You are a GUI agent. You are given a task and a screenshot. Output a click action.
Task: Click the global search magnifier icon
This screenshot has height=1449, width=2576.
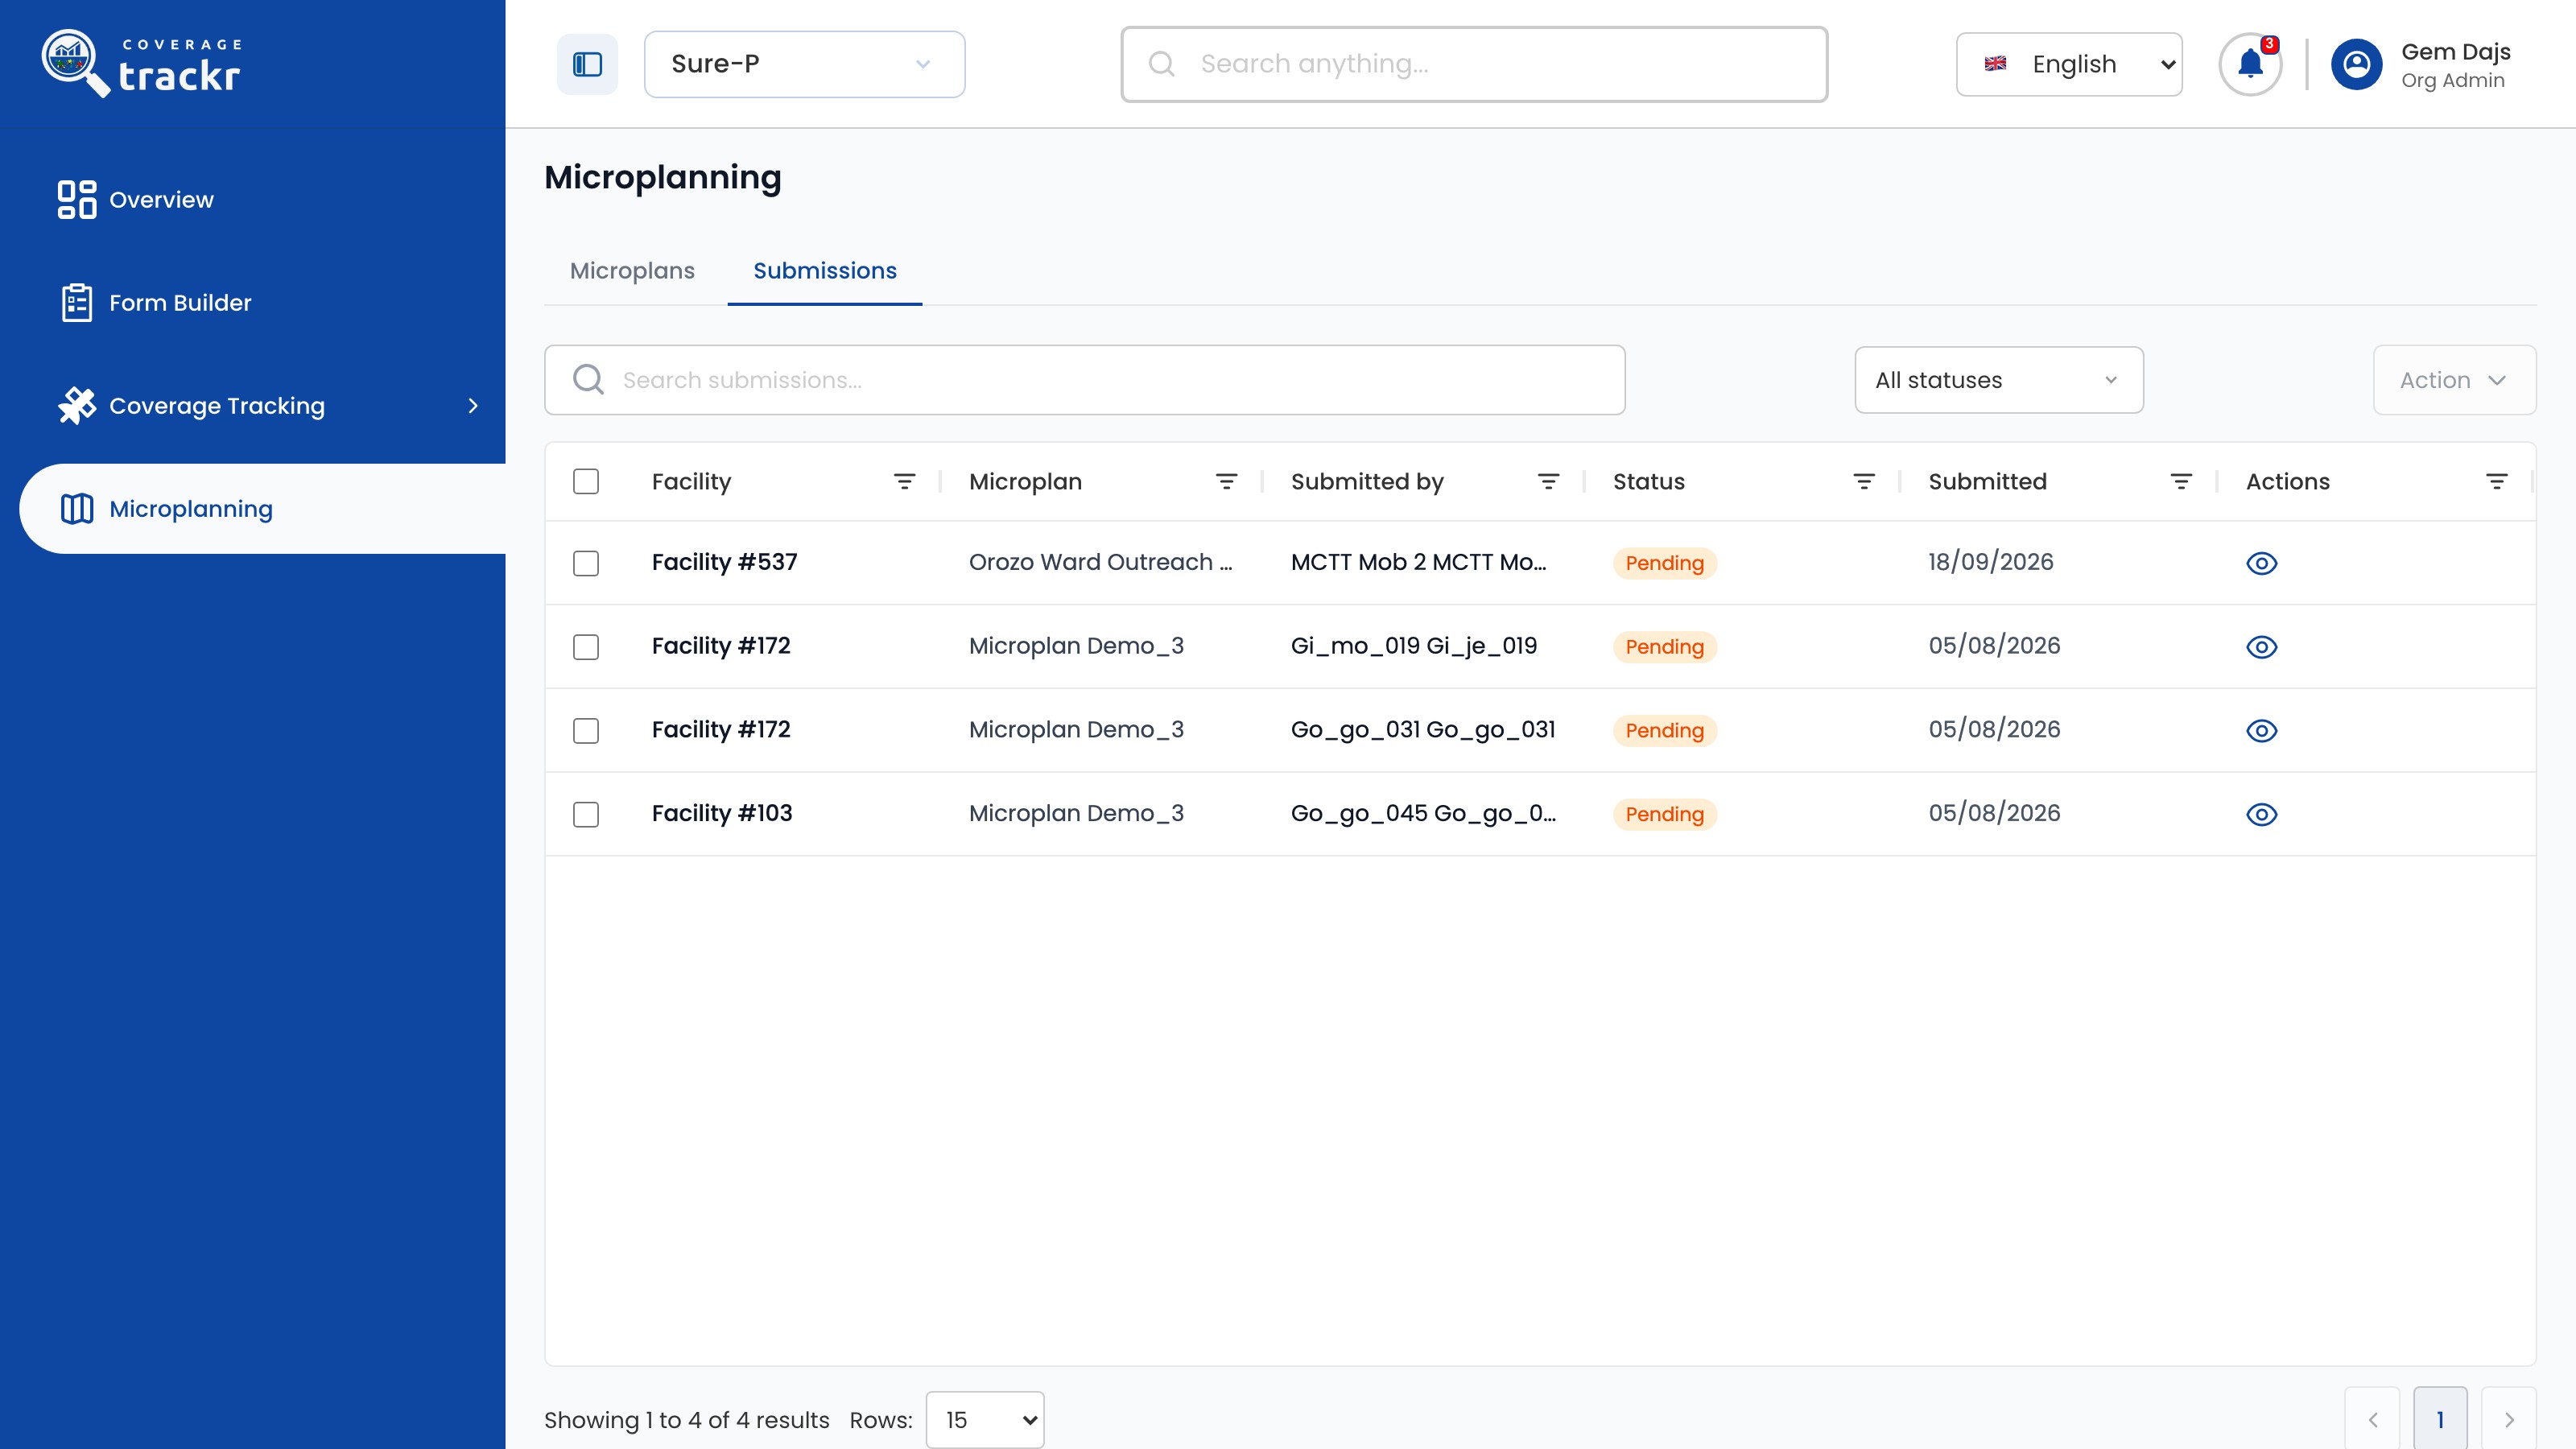(x=1161, y=64)
